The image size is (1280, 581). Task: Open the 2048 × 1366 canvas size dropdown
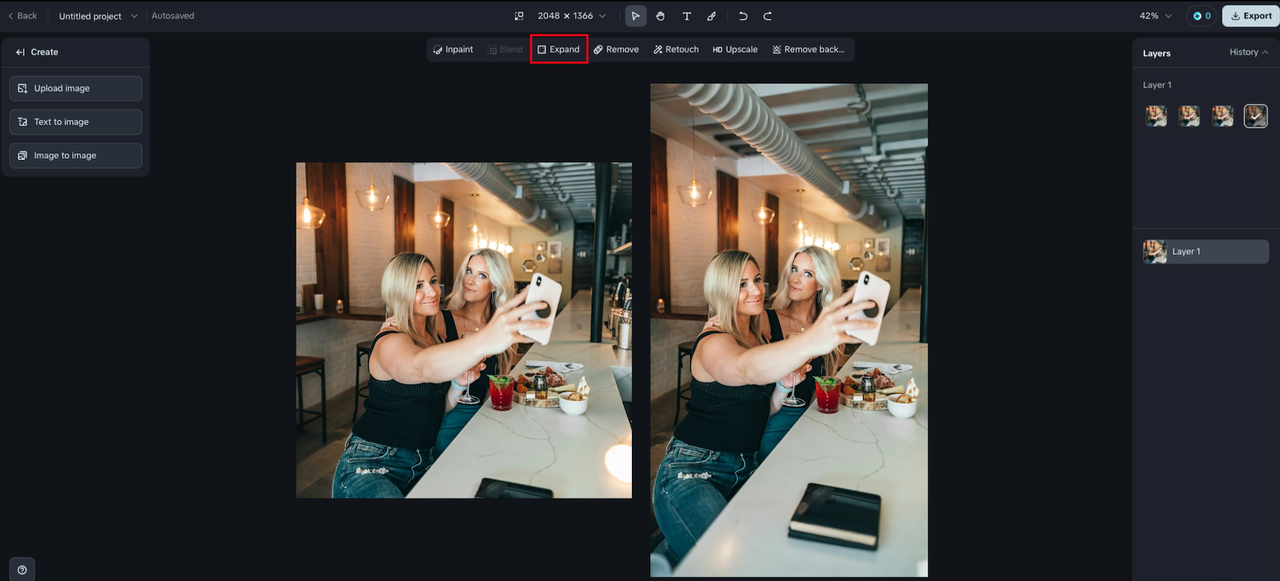pos(572,16)
